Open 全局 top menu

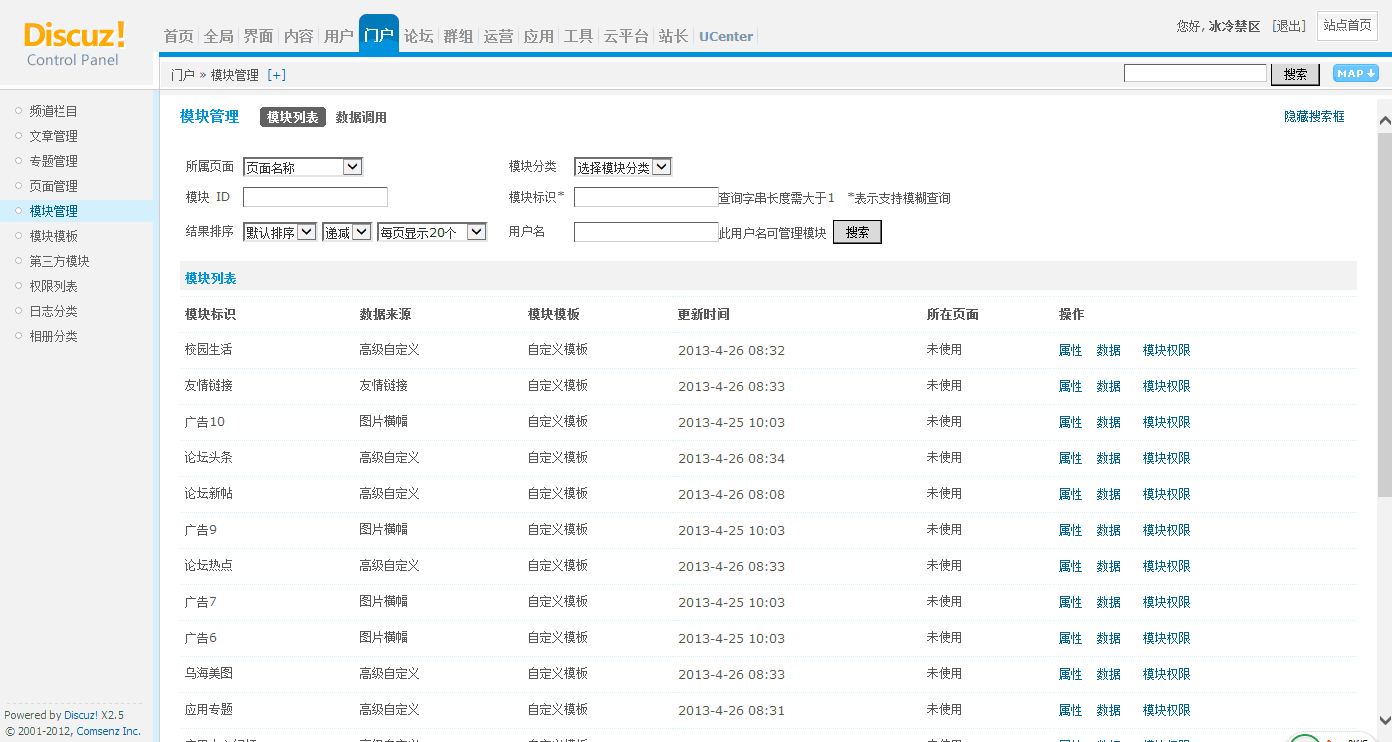tap(218, 36)
